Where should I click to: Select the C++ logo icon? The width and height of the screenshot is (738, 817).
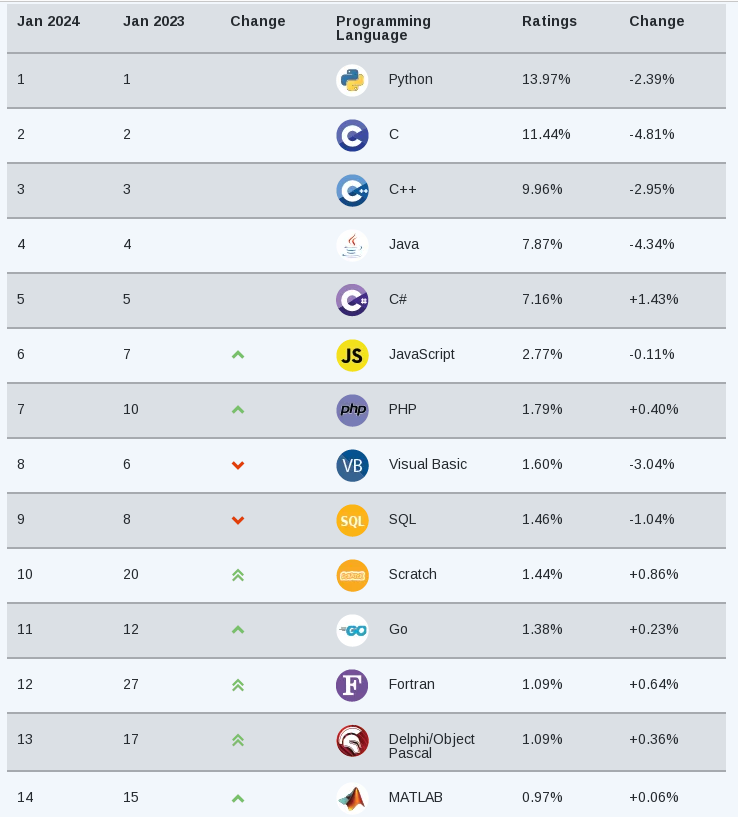352,190
